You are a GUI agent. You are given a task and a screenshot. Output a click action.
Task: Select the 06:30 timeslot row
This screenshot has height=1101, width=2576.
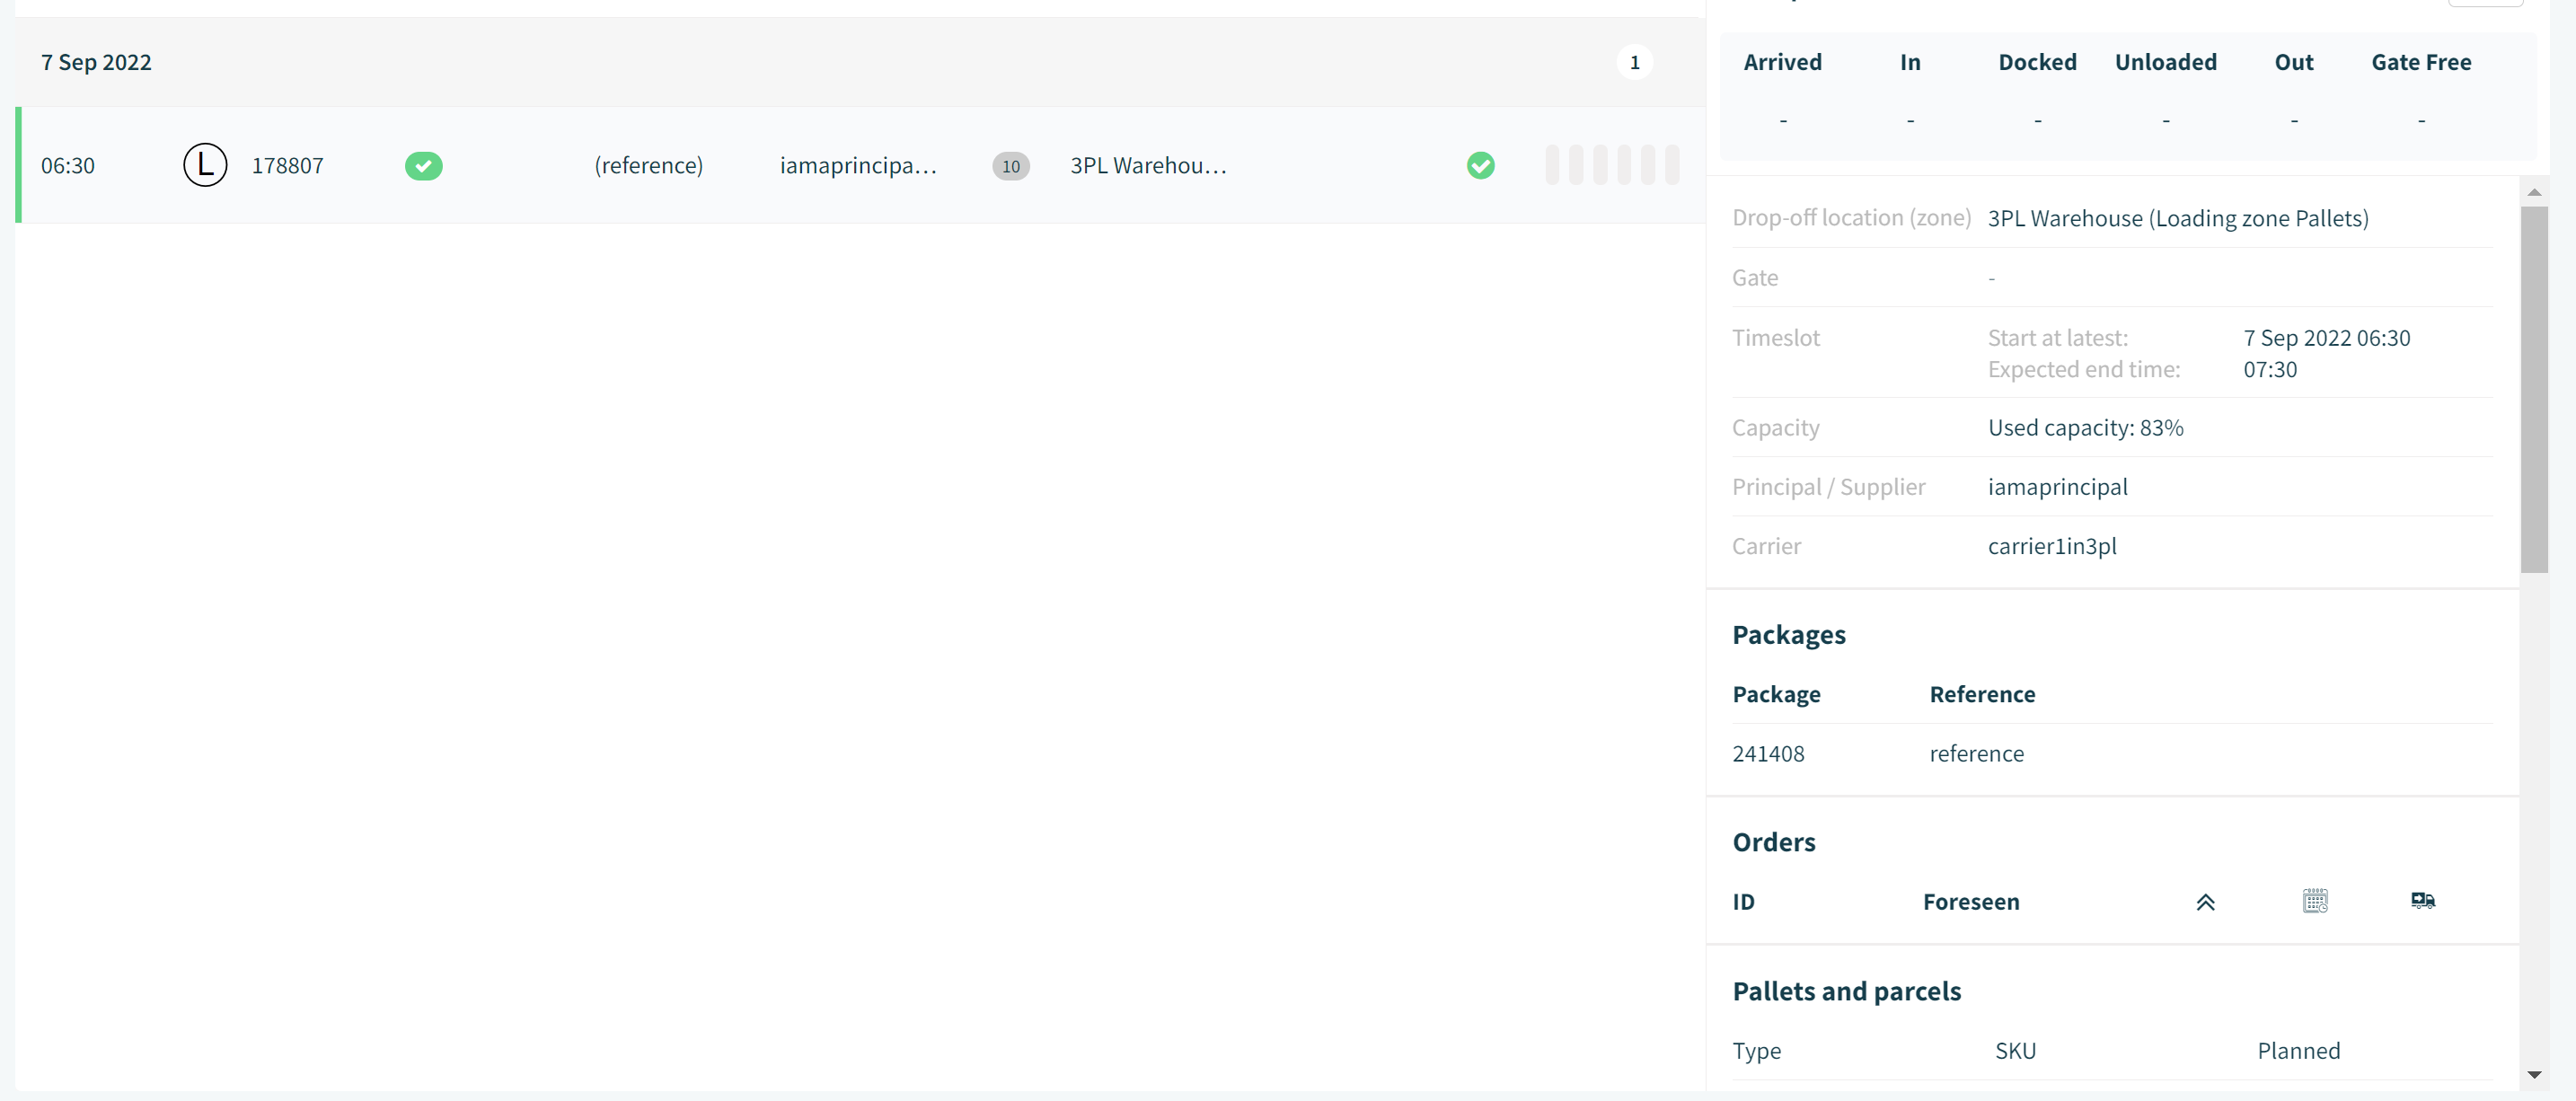click(860, 165)
